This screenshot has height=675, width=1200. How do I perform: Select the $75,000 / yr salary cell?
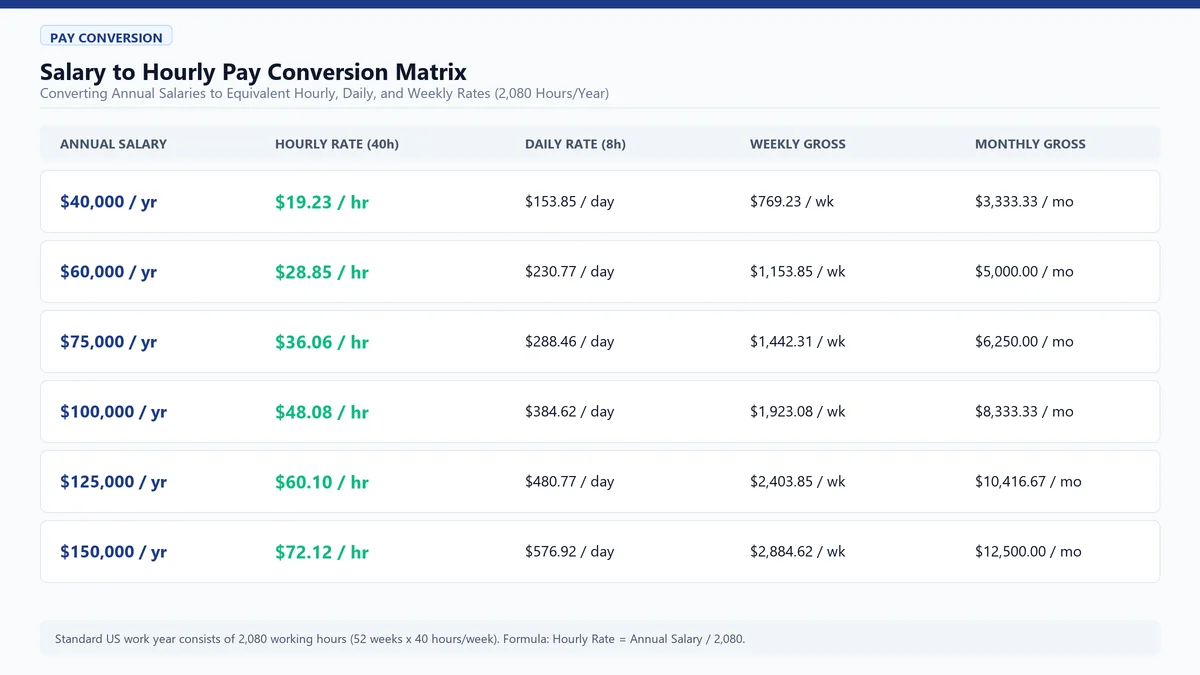(x=108, y=342)
